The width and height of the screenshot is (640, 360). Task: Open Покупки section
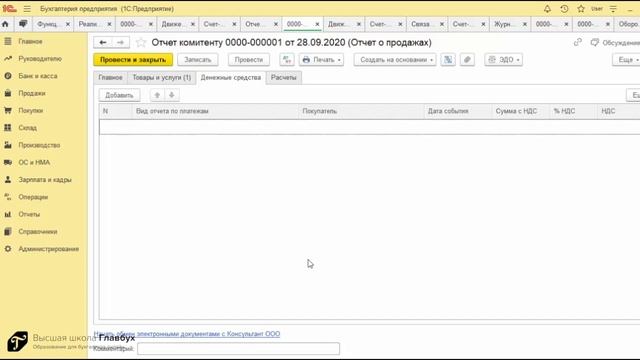click(x=31, y=111)
